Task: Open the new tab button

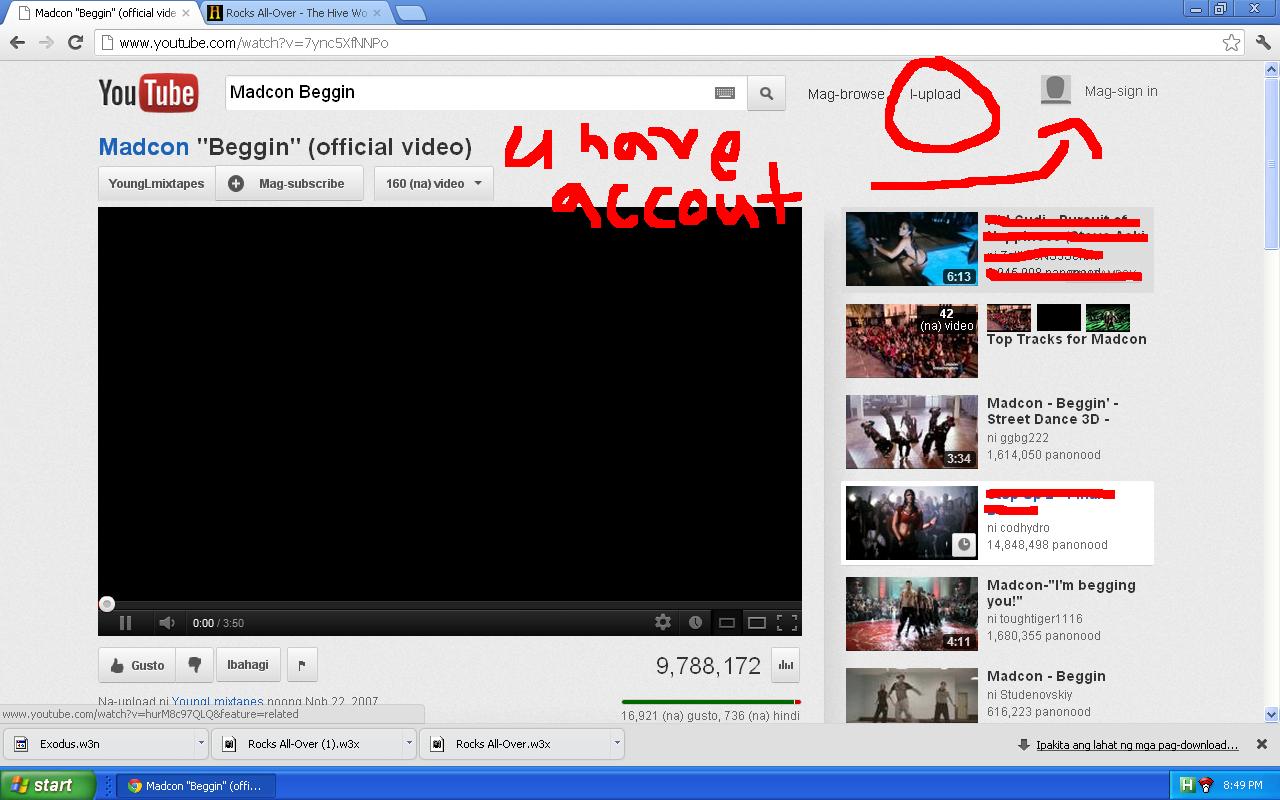Action: pyautogui.click(x=410, y=13)
